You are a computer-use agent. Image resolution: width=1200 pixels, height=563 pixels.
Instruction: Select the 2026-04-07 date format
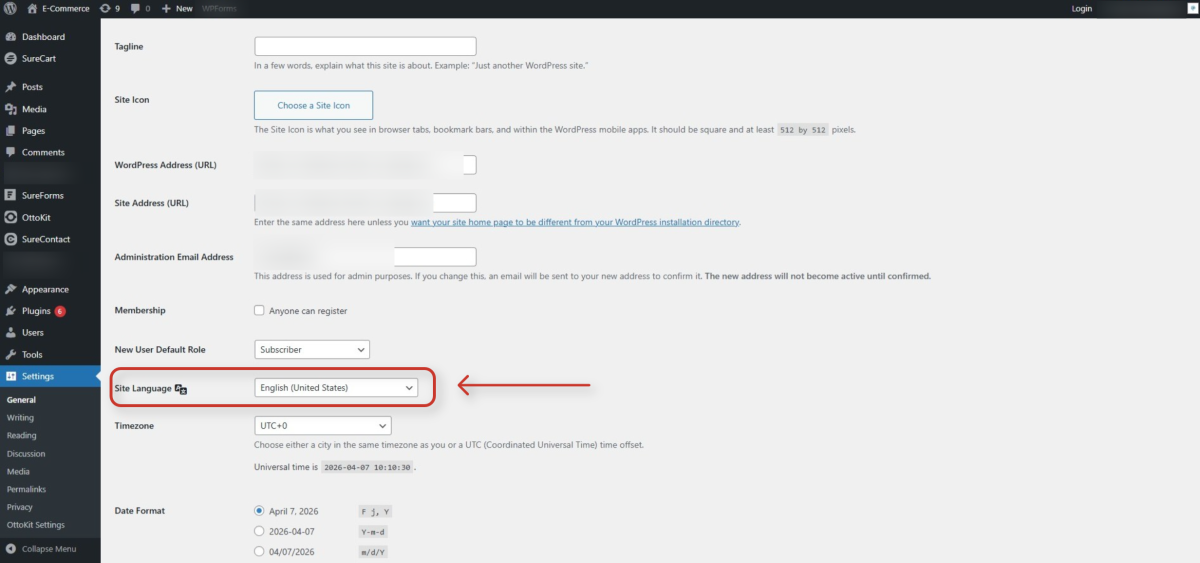(x=260, y=531)
